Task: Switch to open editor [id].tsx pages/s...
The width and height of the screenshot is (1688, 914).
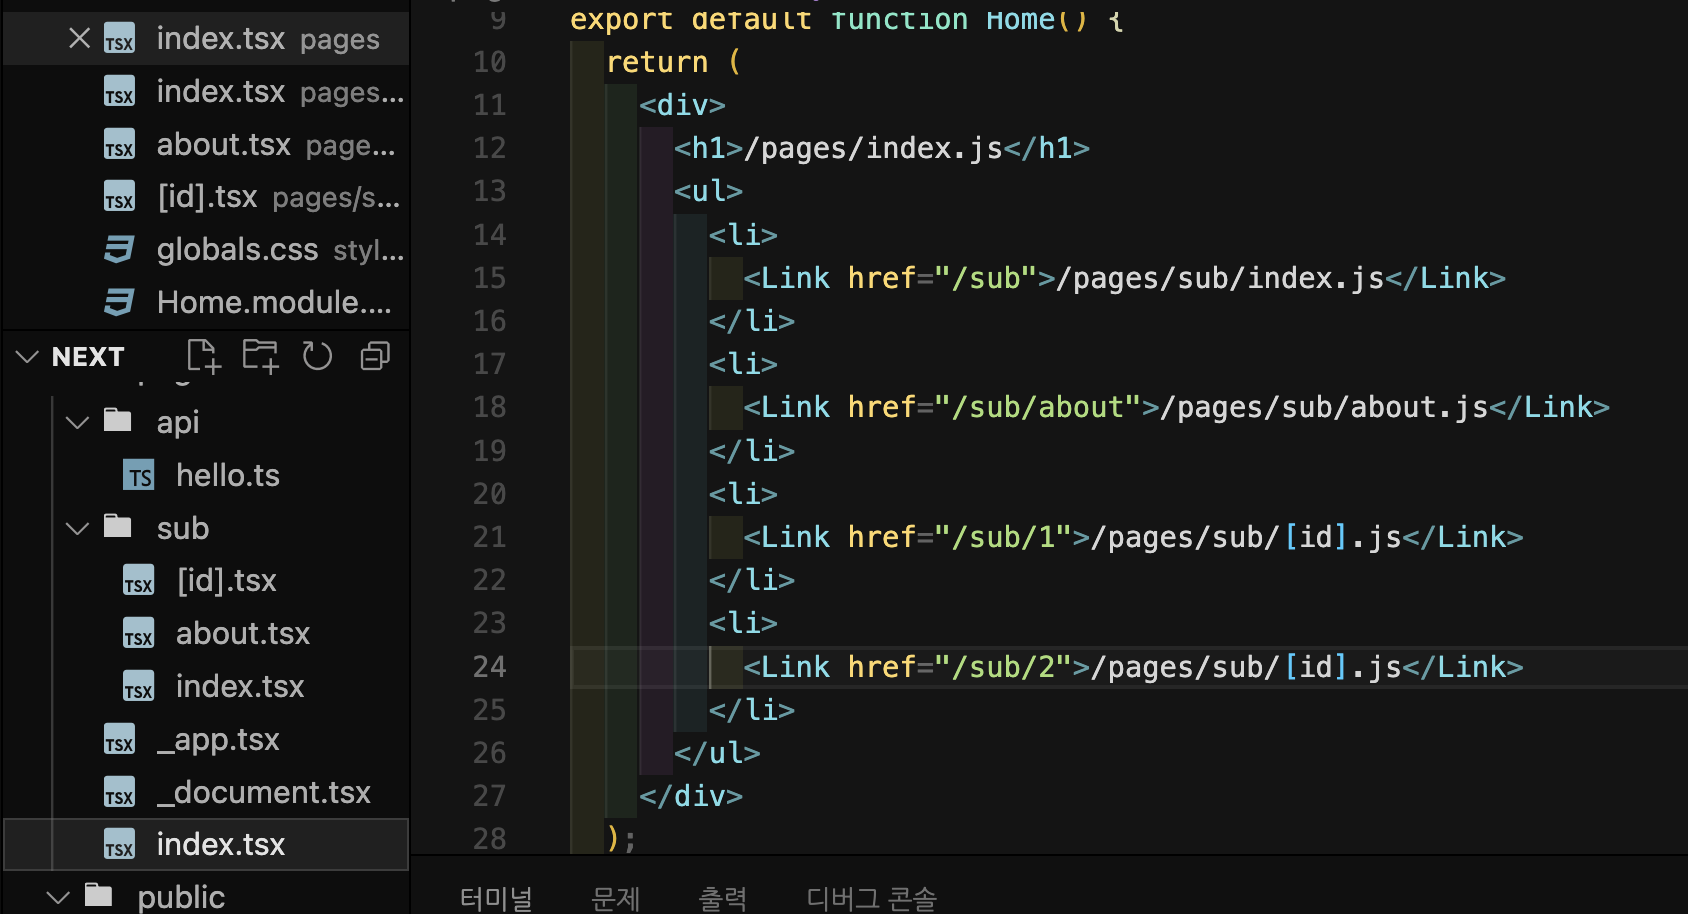Action: (x=206, y=197)
